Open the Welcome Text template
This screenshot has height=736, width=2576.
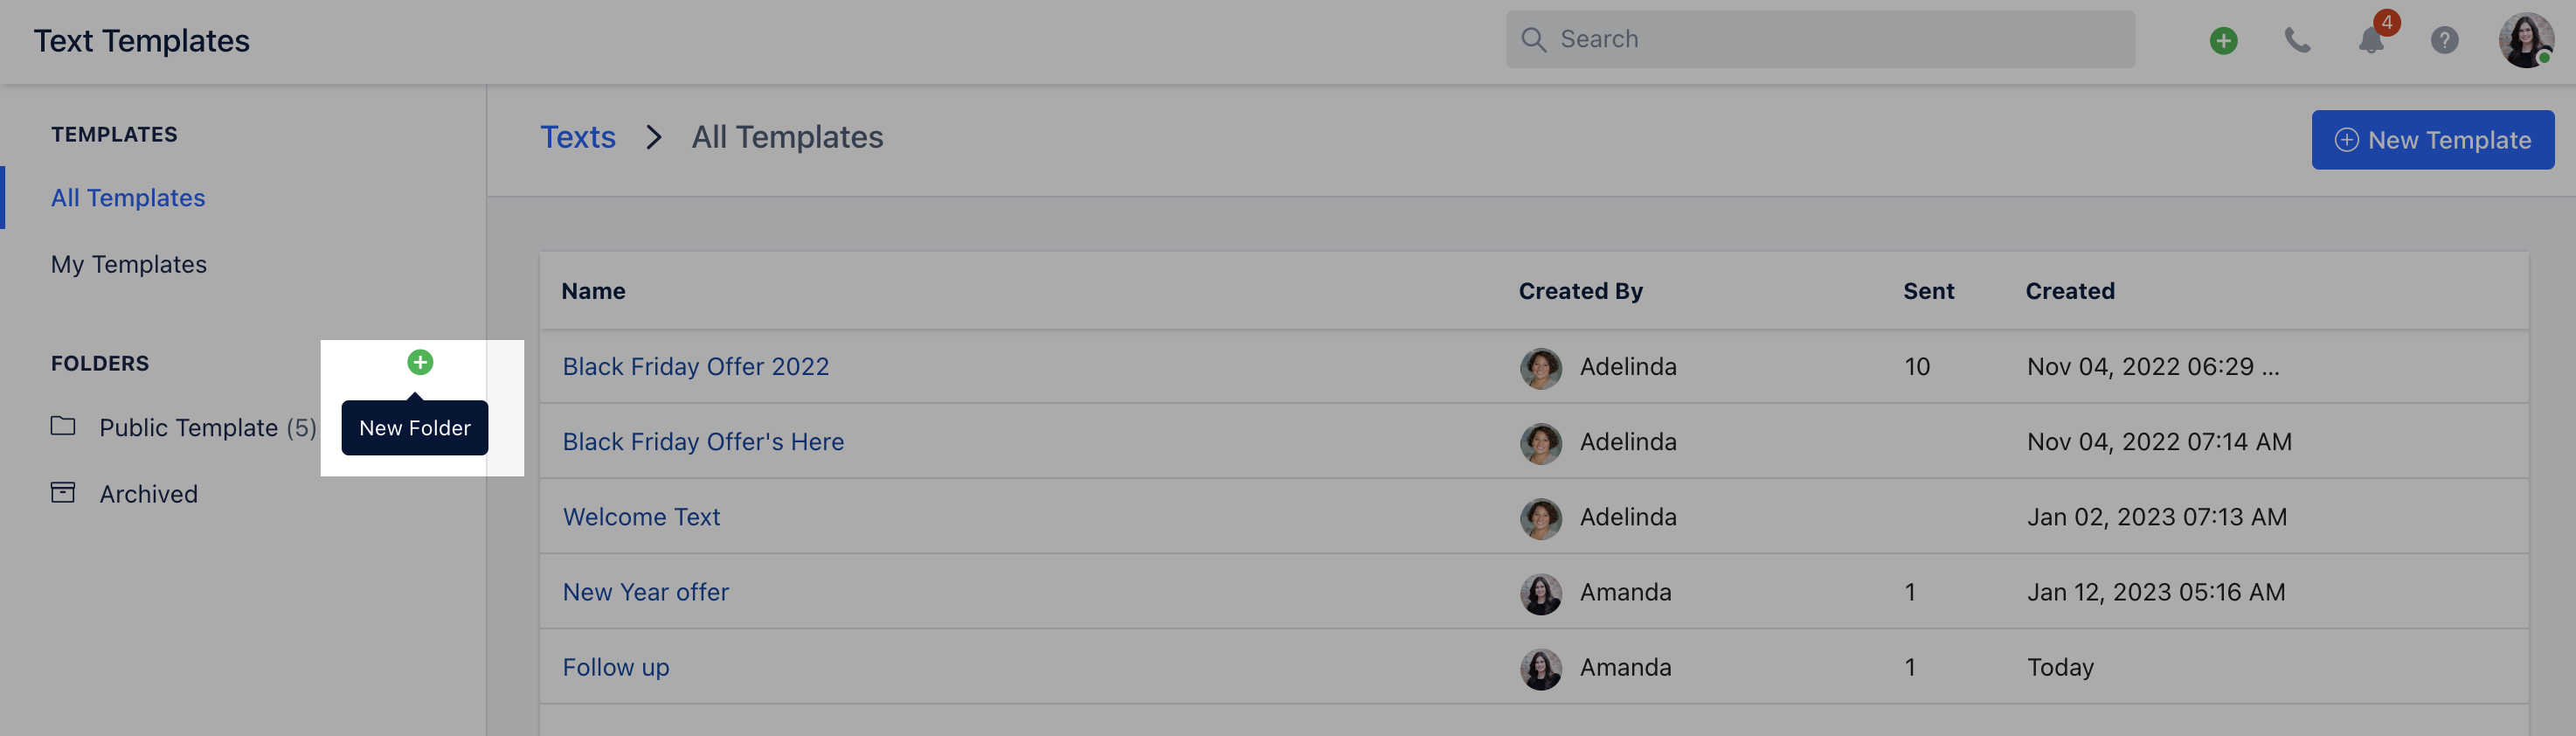(x=641, y=517)
